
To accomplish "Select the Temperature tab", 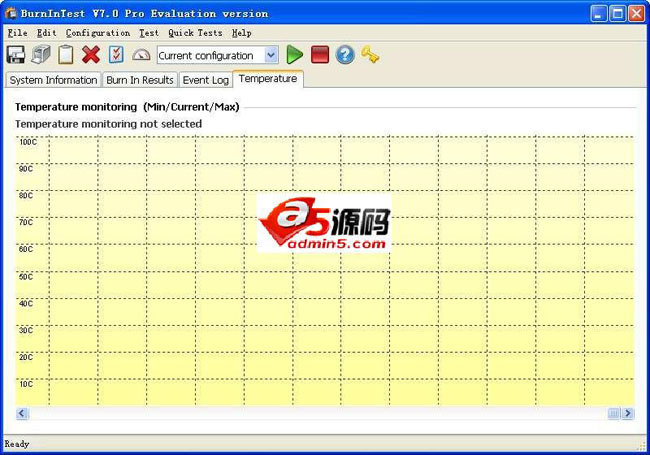I will tap(268, 79).
